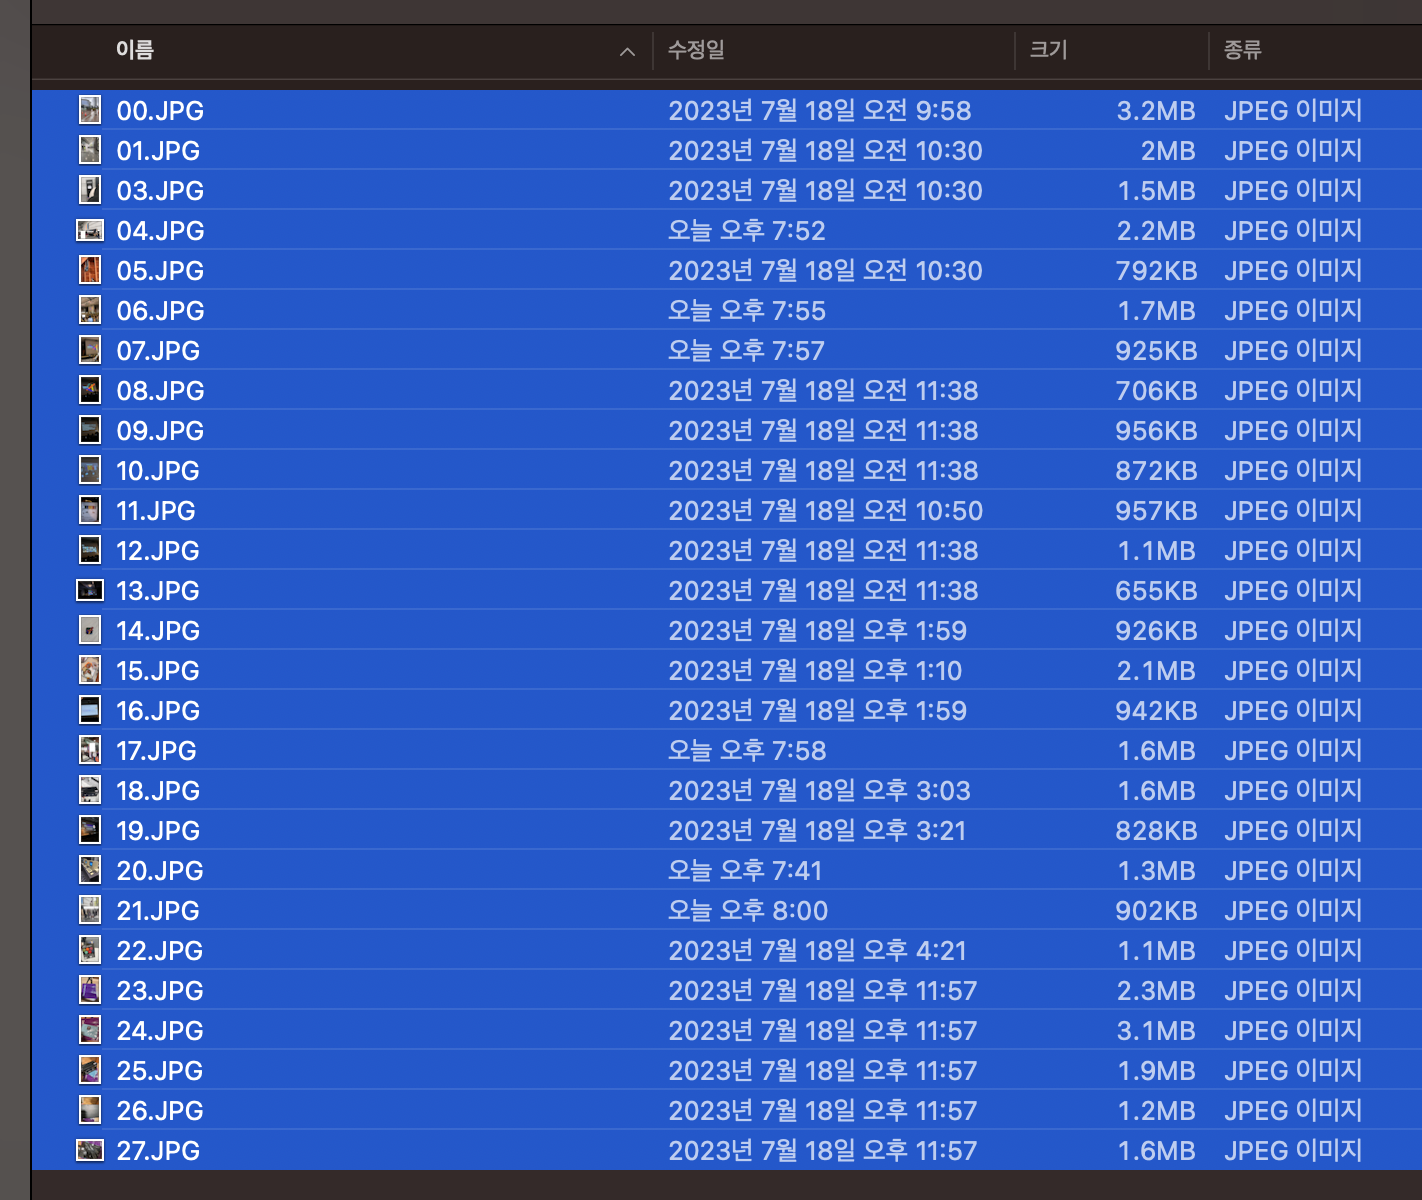The height and width of the screenshot is (1200, 1422).
Task: Sort by the 종류 column header
Action: click(x=1242, y=50)
